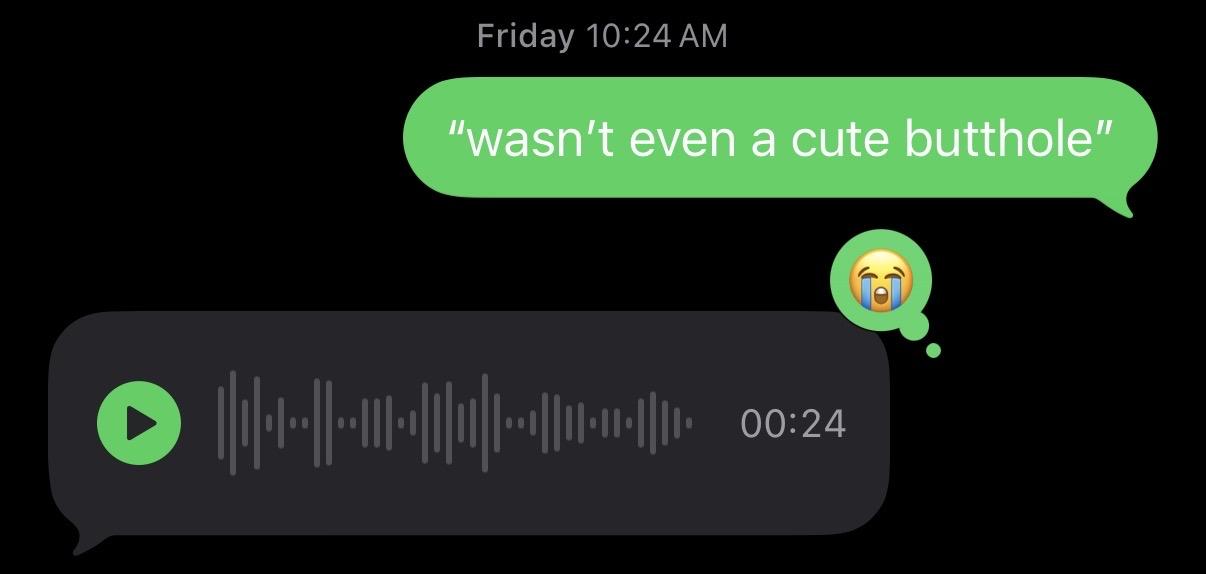Tap the crying face emoji reaction

[880, 279]
